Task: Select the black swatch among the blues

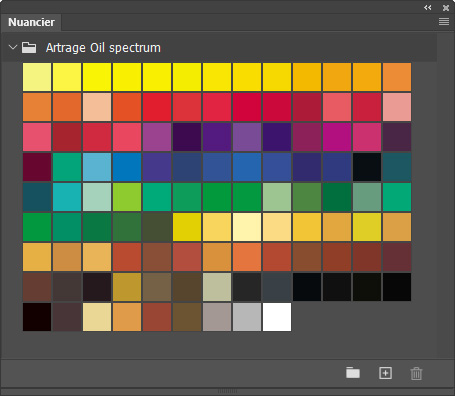Action: tap(367, 167)
